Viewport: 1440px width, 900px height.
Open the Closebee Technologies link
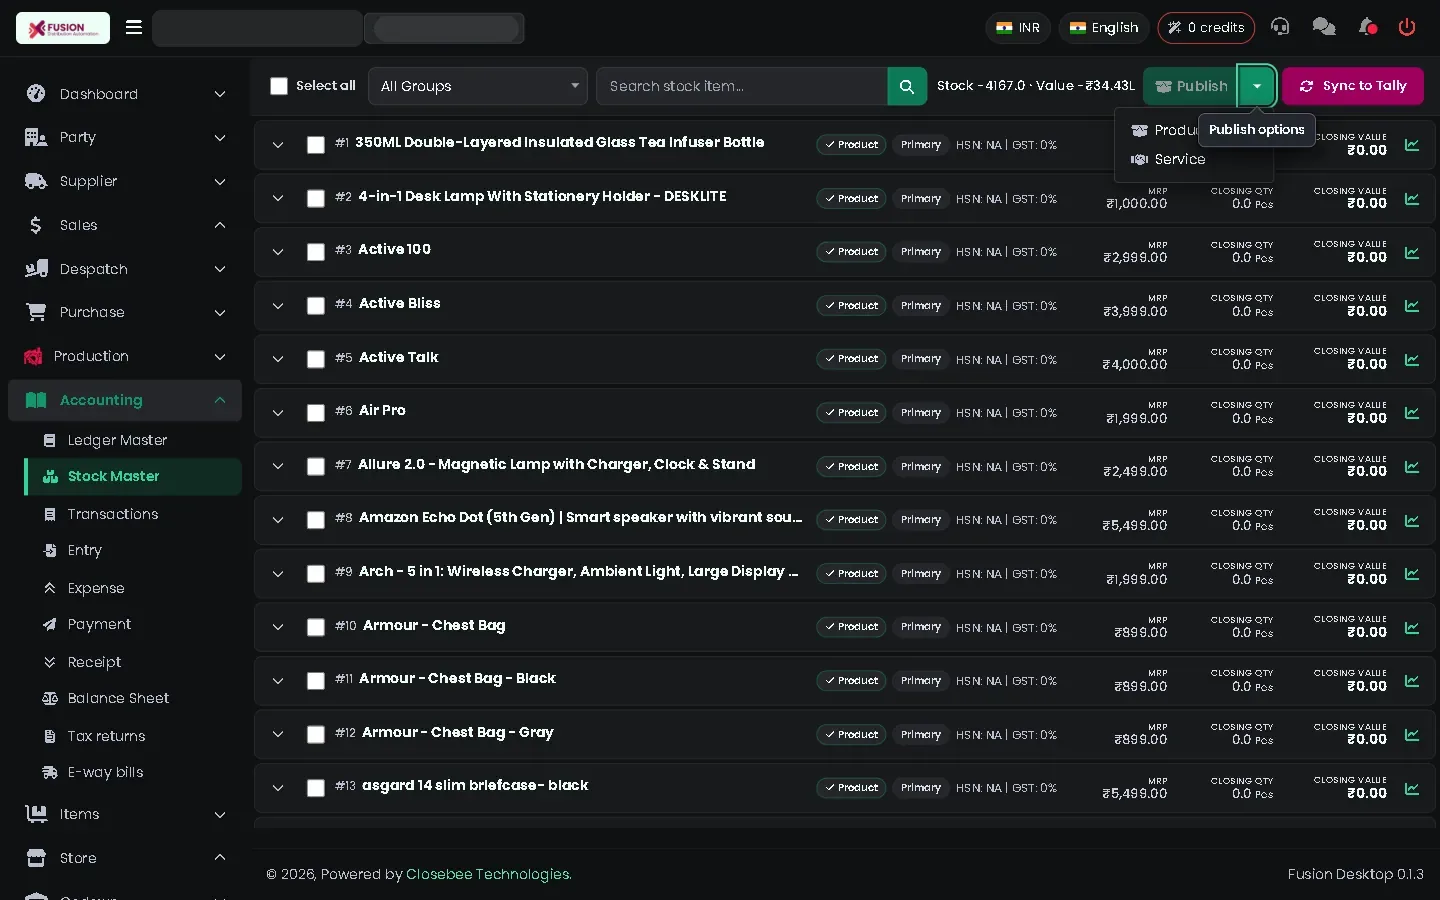pos(489,874)
